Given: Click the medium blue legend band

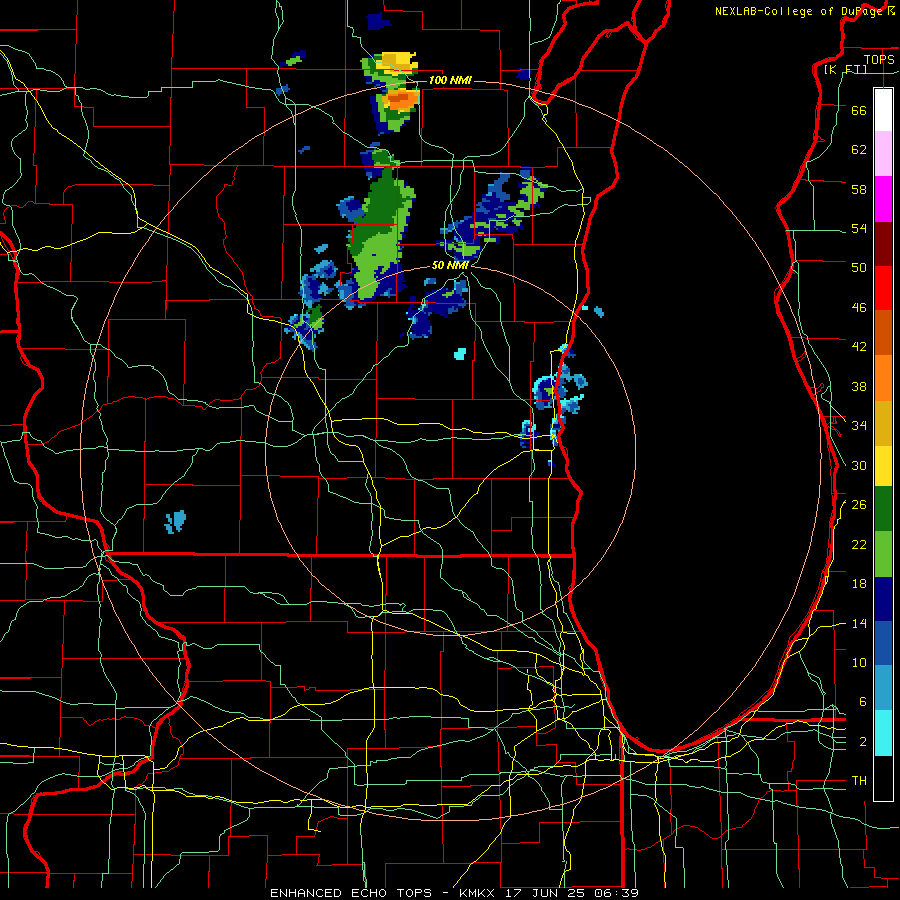Looking at the screenshot, I should [883, 643].
